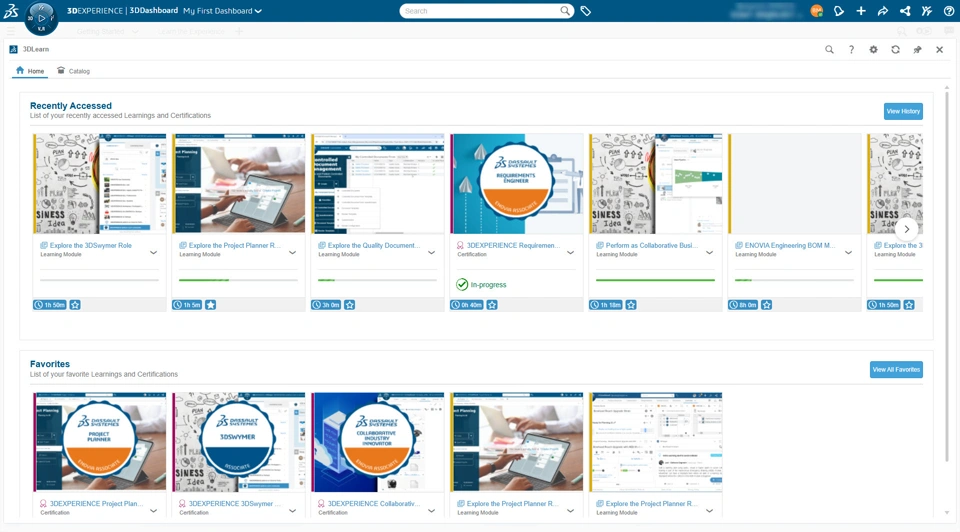
Task: Open the user profile avatar
Action: click(816, 11)
